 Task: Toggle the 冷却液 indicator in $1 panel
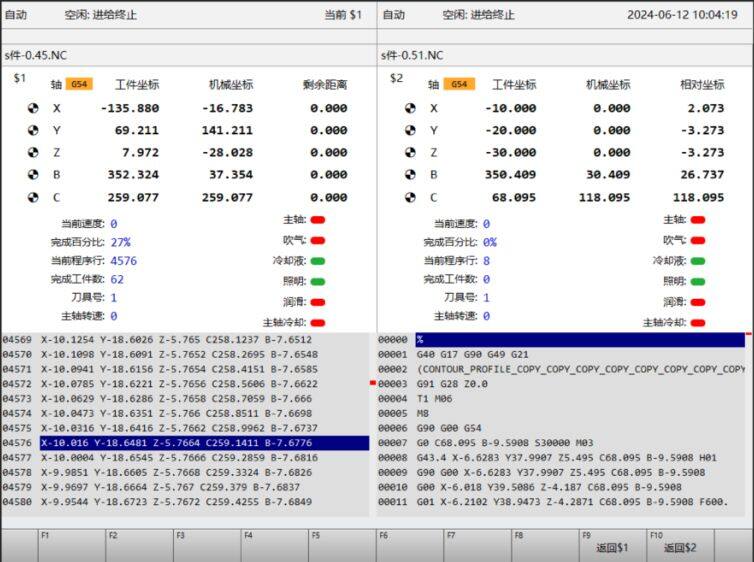pyautogui.click(x=318, y=261)
